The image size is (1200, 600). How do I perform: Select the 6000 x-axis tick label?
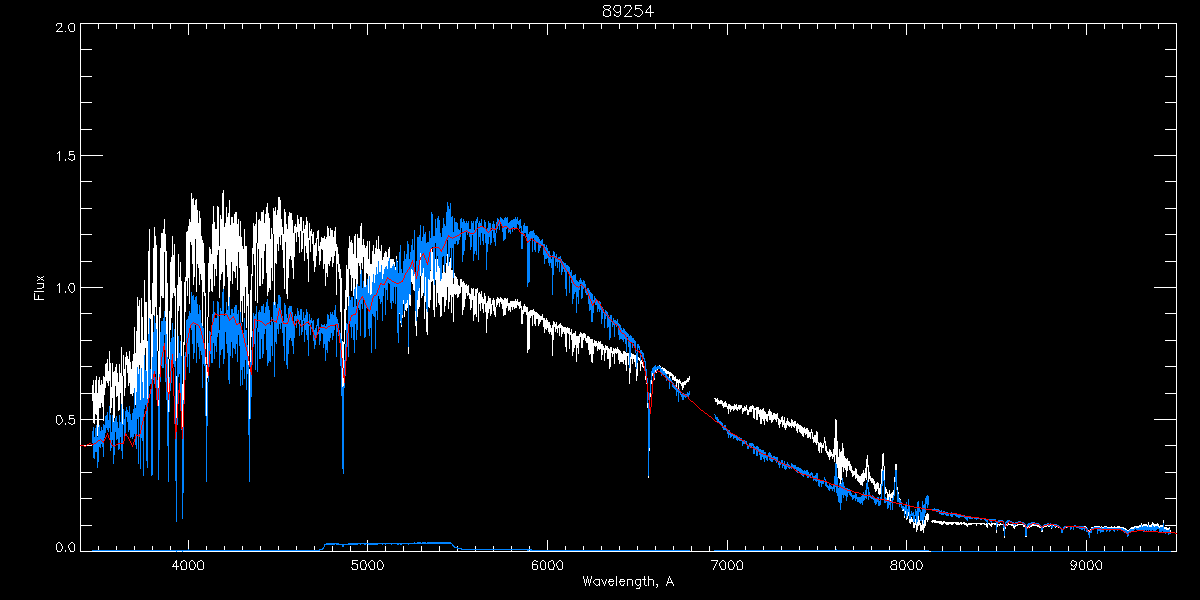[547, 565]
